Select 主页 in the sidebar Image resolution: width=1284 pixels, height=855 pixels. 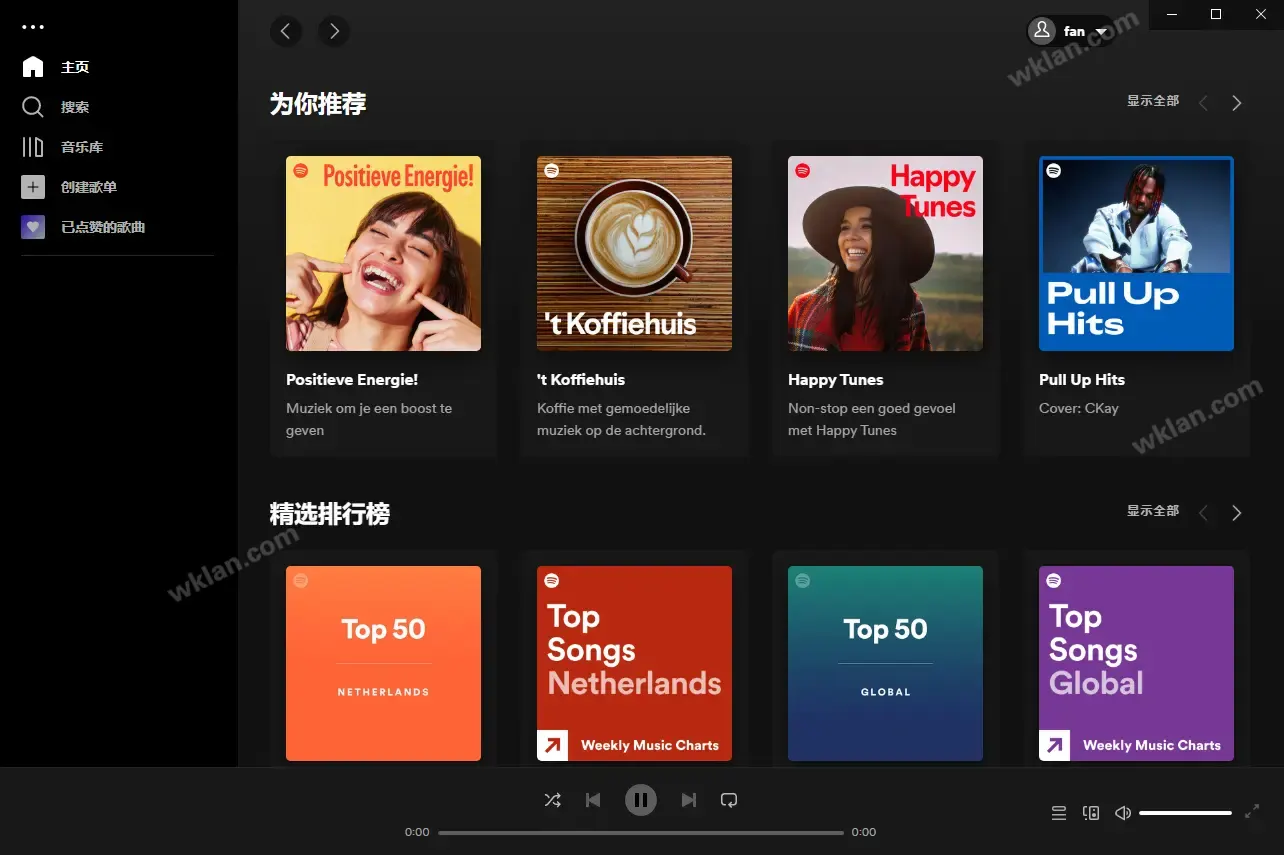click(x=75, y=67)
